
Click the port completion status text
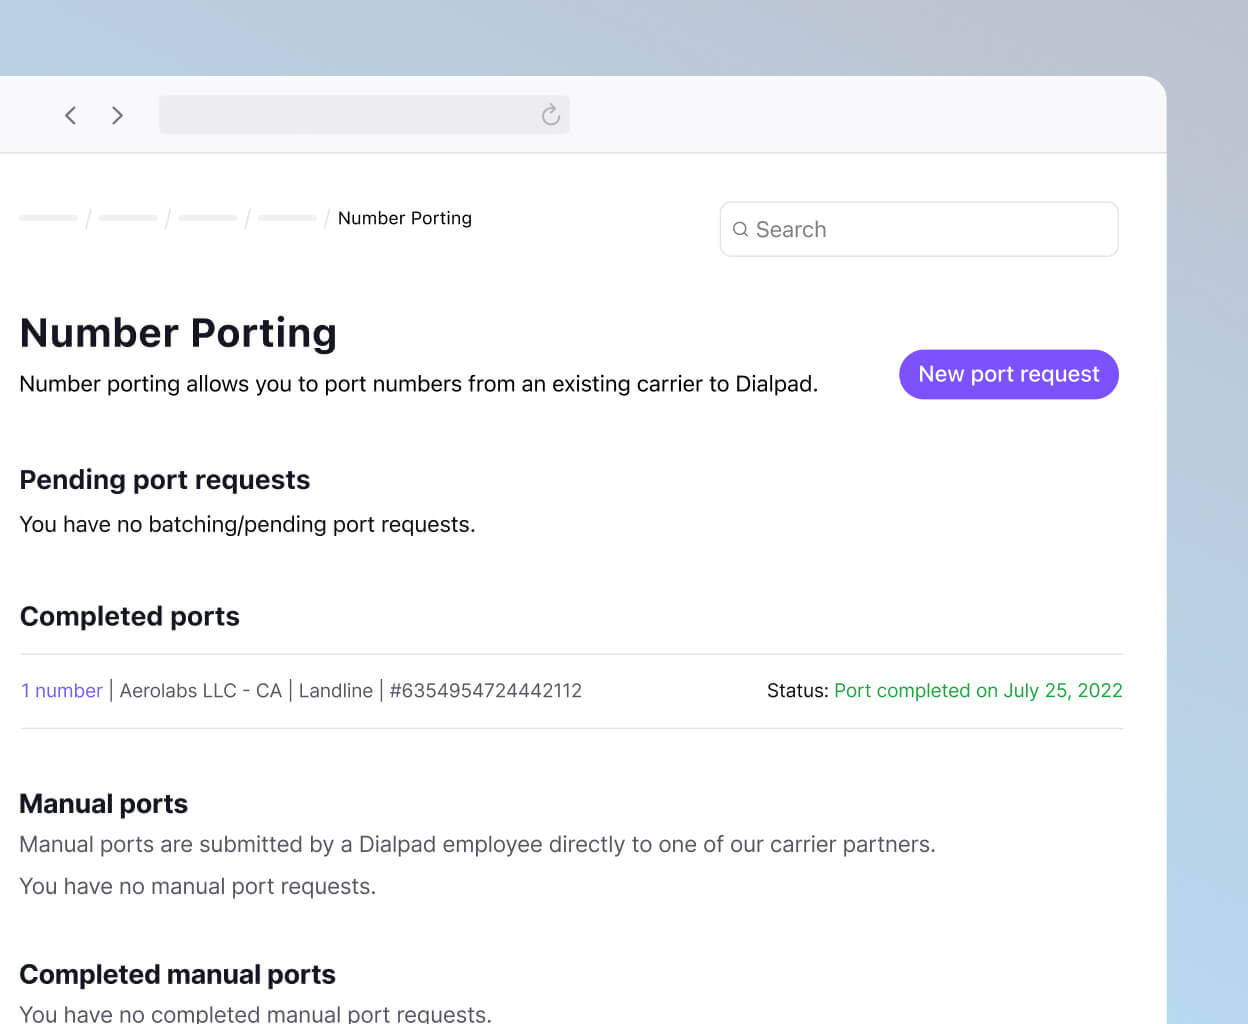click(978, 690)
